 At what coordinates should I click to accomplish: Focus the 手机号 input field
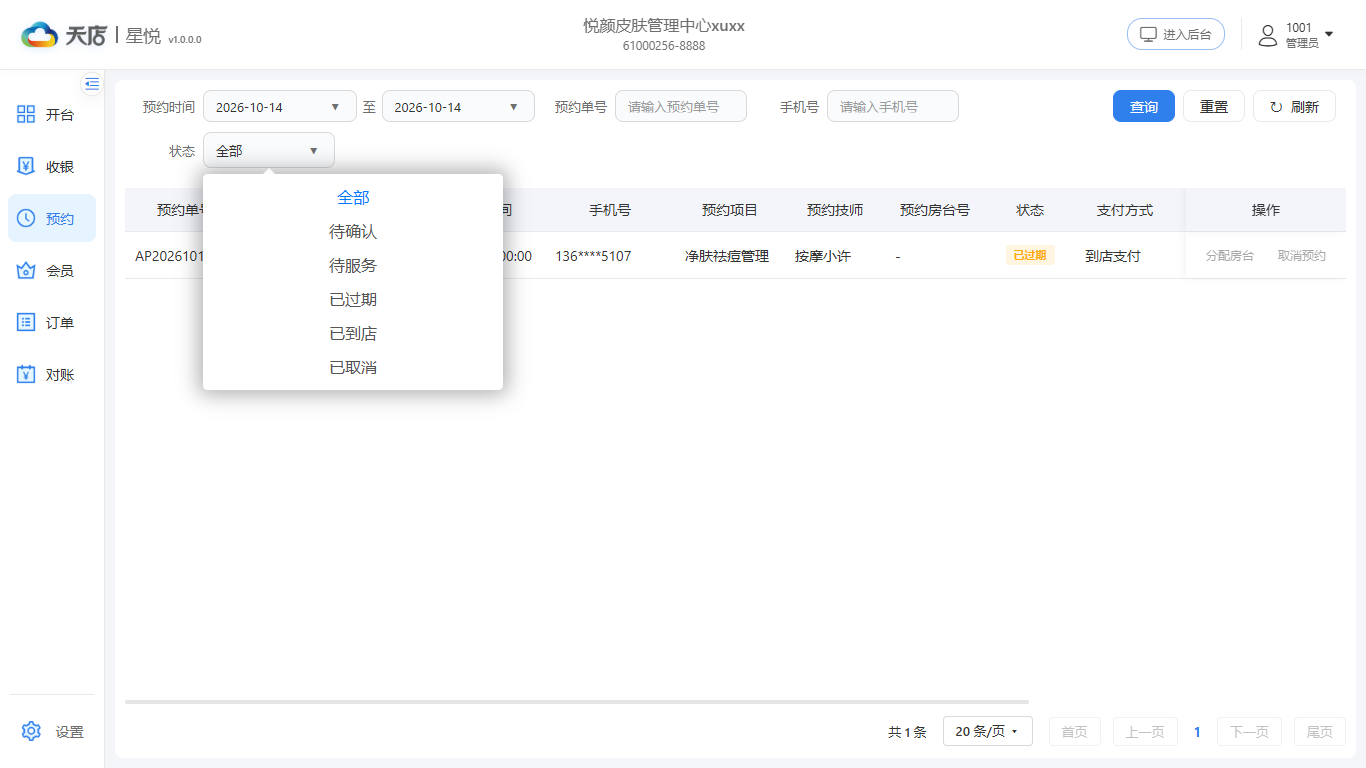tap(893, 107)
